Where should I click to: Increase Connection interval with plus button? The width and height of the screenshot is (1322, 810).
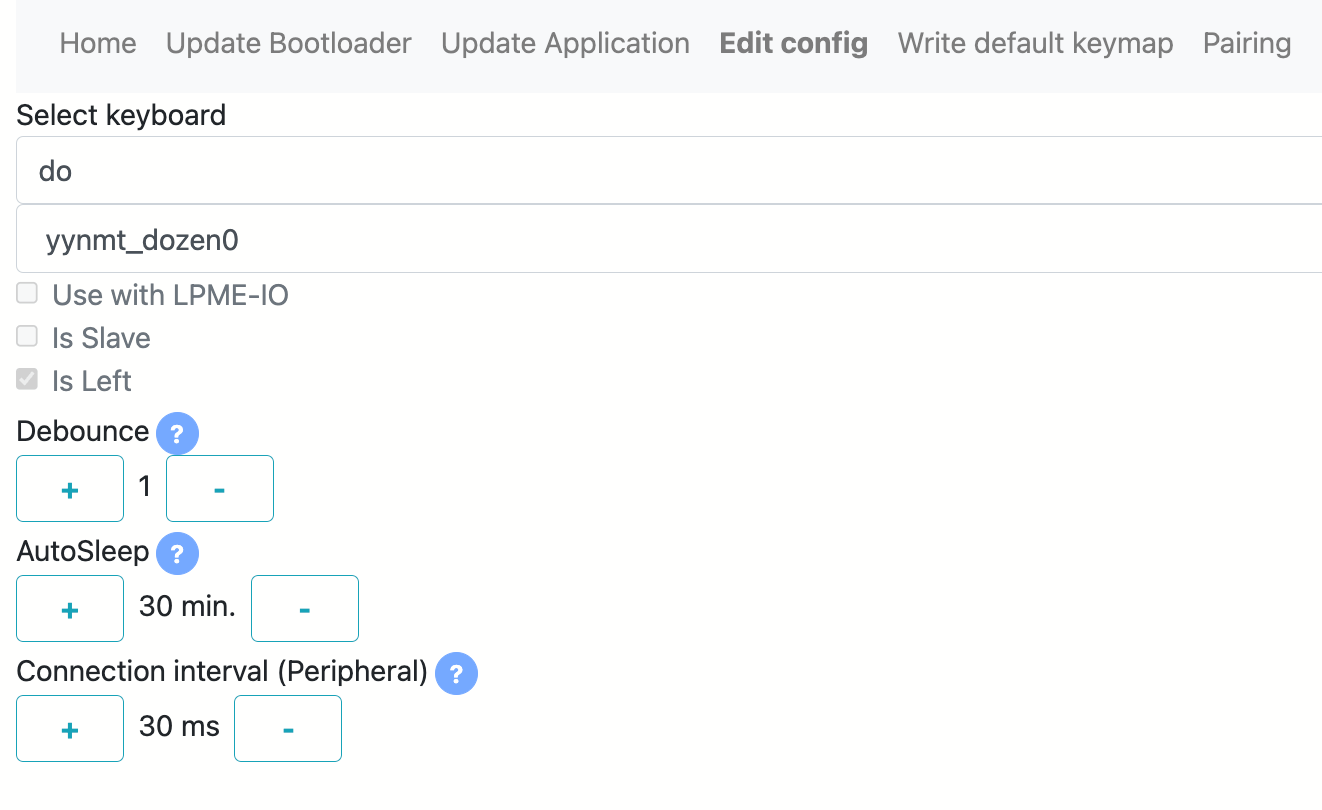[x=70, y=729]
